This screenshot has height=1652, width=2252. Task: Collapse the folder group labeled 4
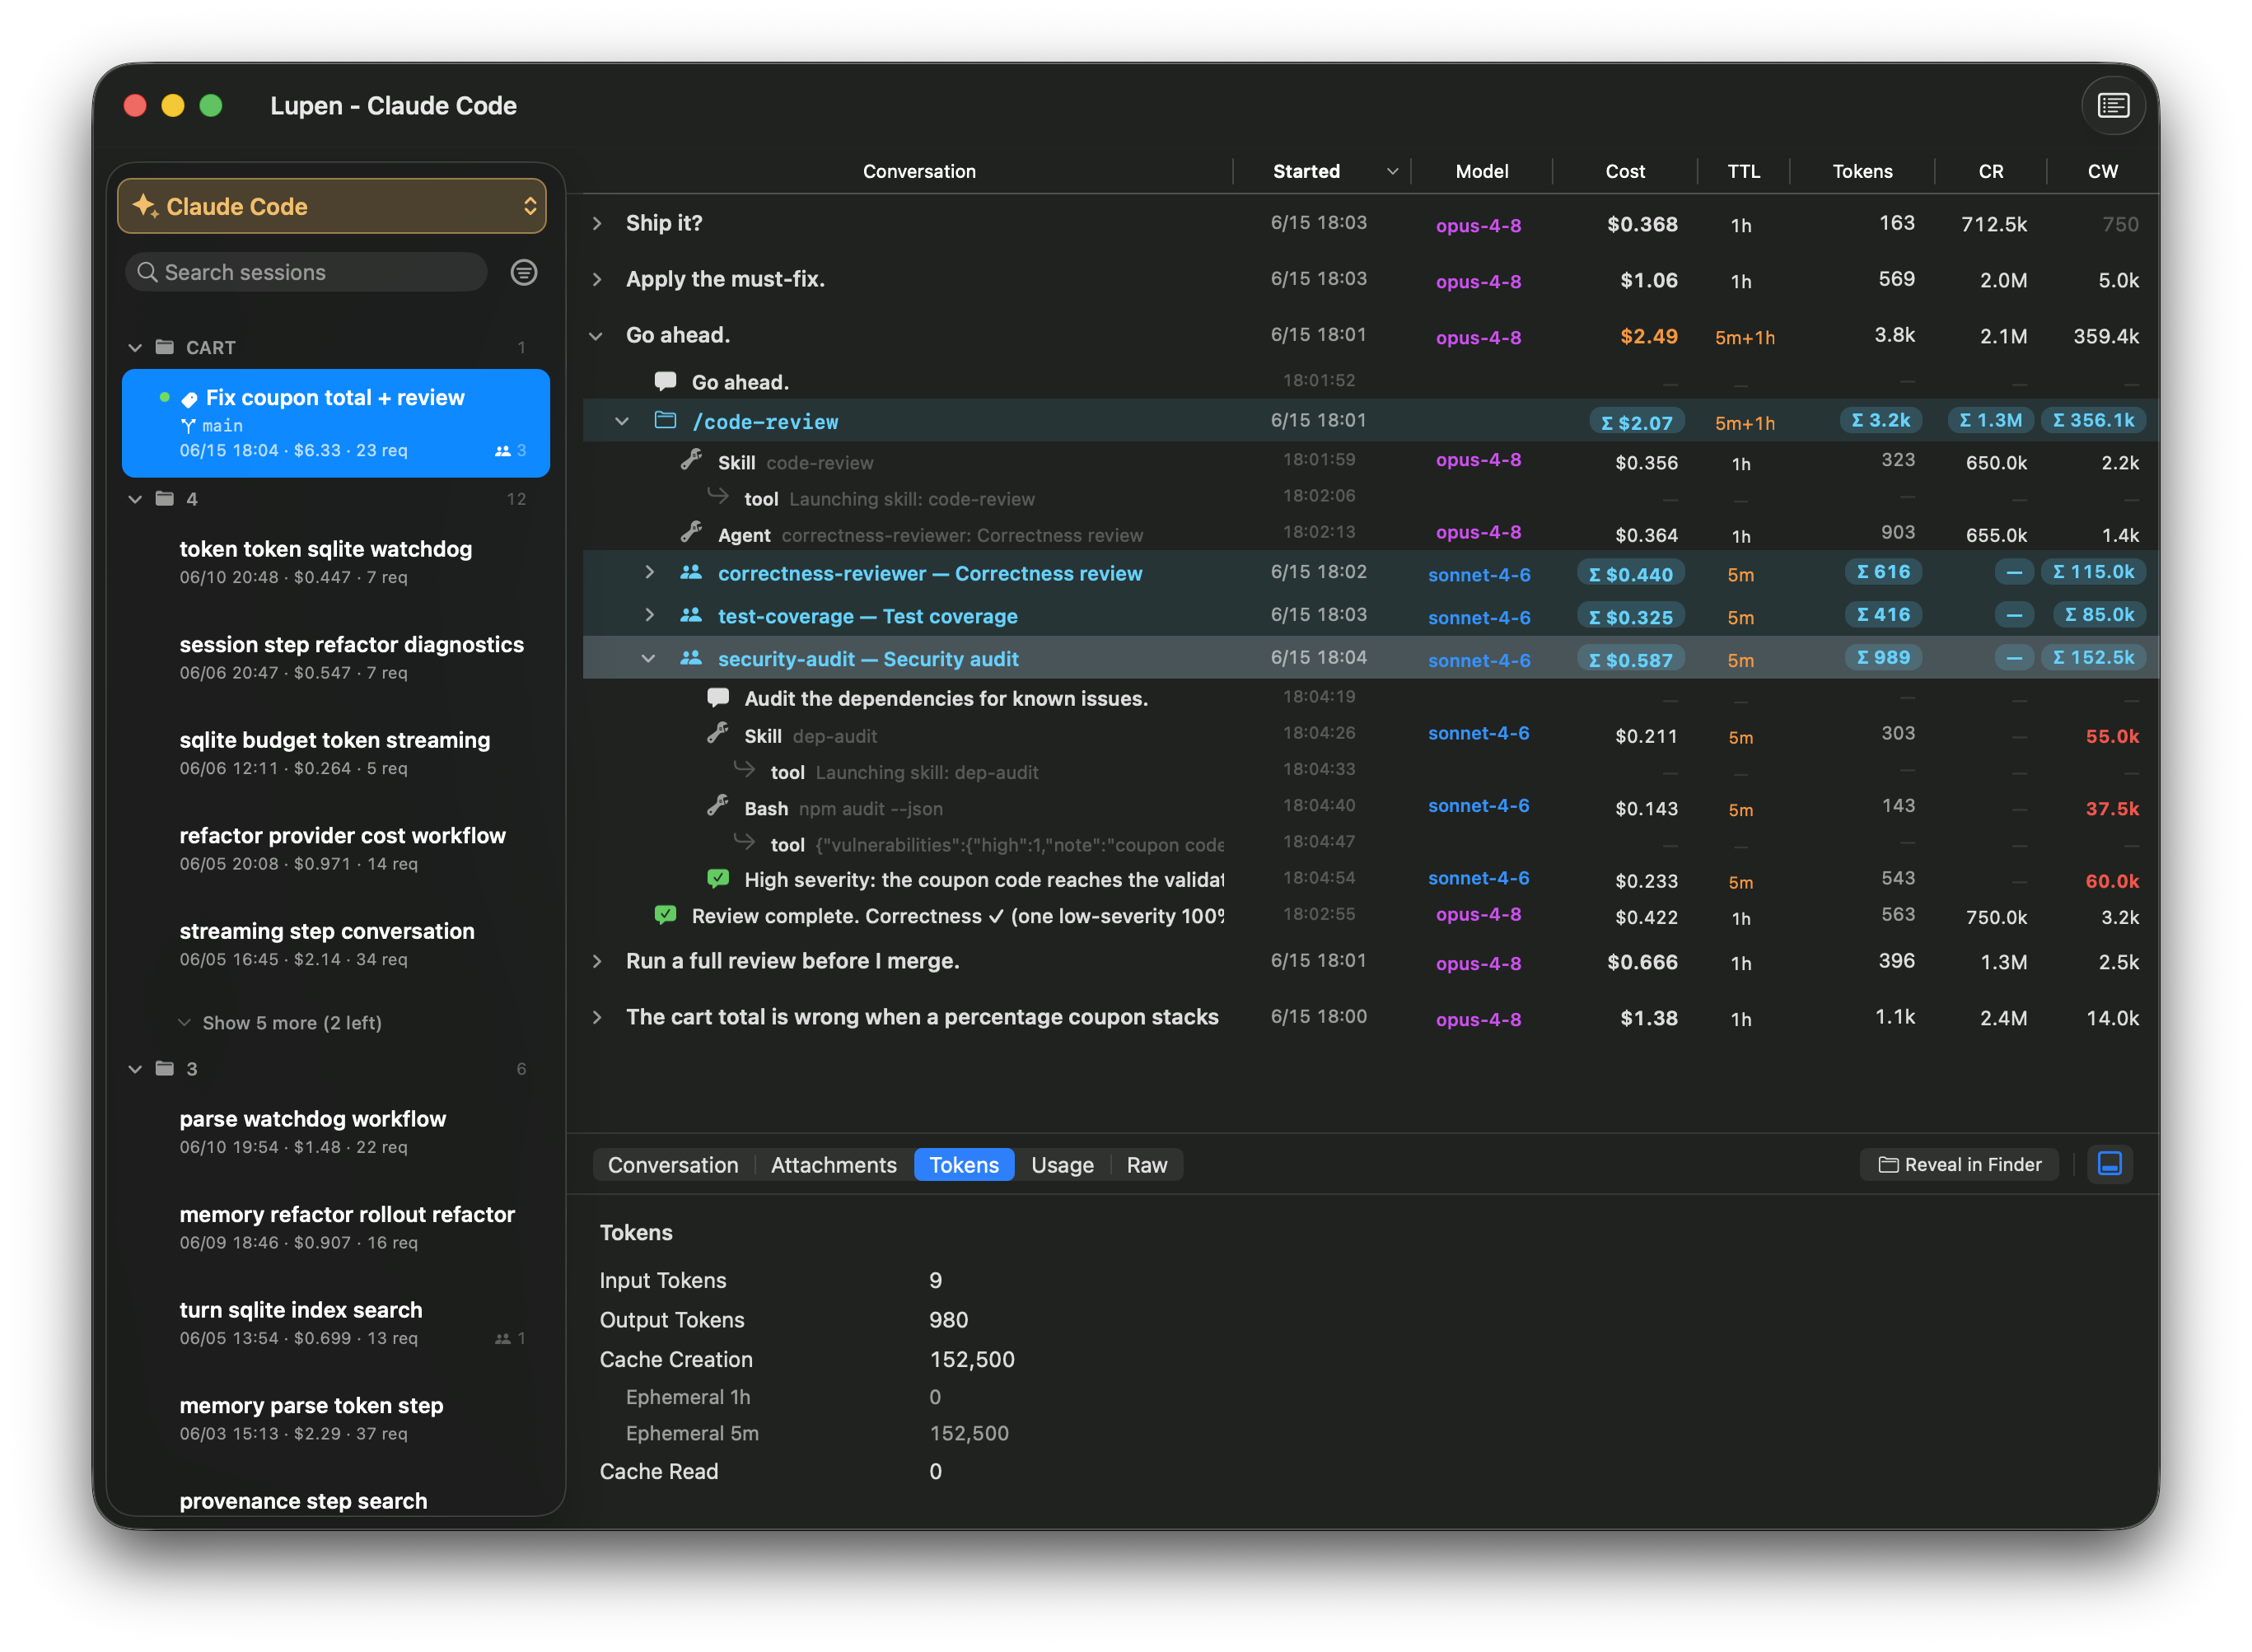point(135,499)
